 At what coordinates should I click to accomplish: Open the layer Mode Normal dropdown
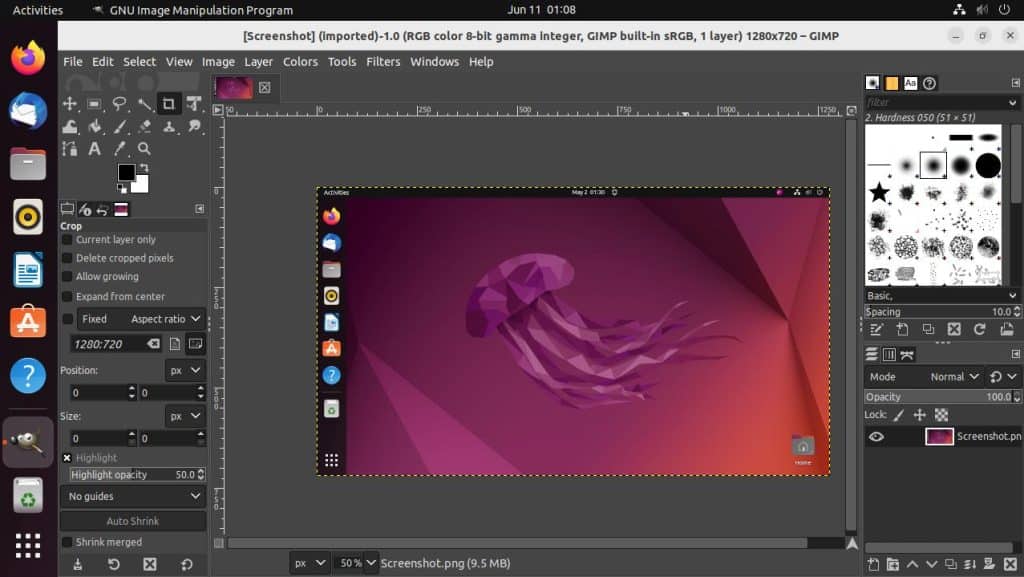923,377
